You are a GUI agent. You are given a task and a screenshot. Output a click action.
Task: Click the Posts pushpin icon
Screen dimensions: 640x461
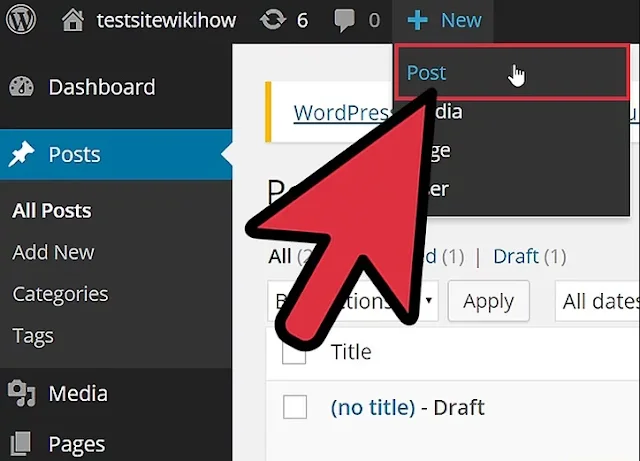tap(21, 154)
